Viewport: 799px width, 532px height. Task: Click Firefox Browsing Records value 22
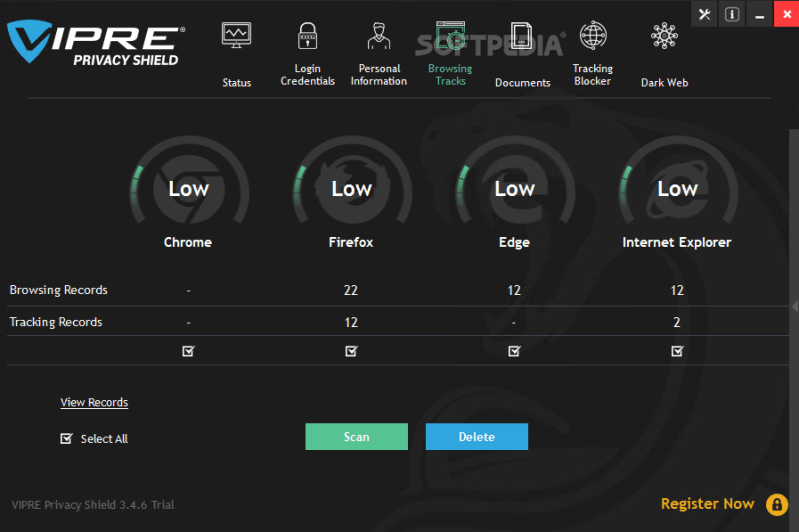coord(351,290)
